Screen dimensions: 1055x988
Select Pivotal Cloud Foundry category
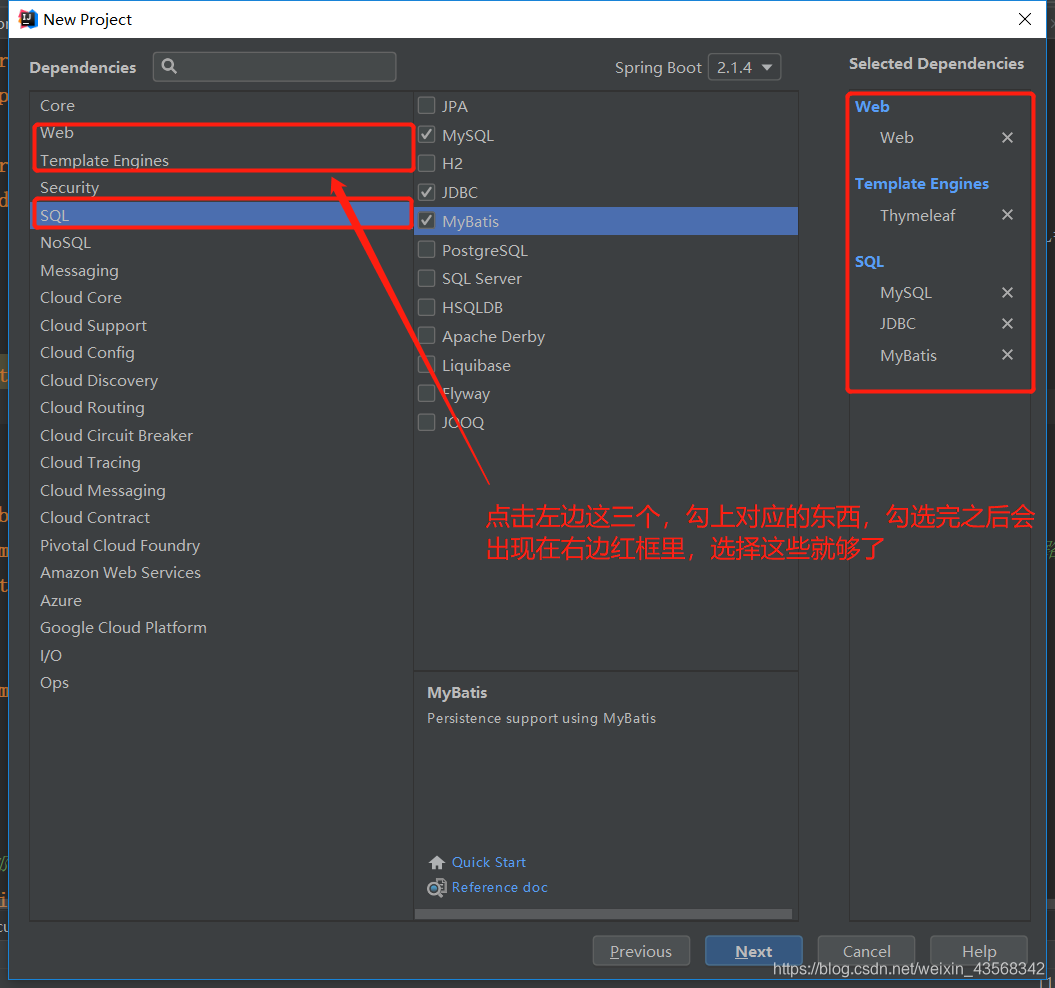coord(221,545)
